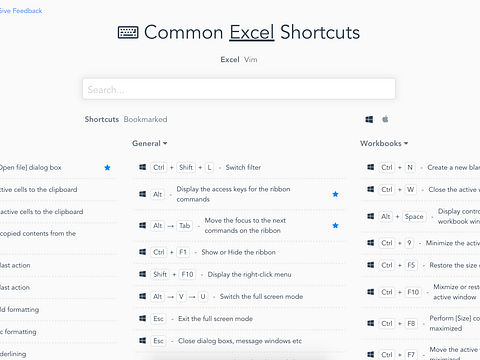This screenshot has height=360, width=480.
Task: Click the keyboard icon beside the page title
Action: [x=128, y=32]
